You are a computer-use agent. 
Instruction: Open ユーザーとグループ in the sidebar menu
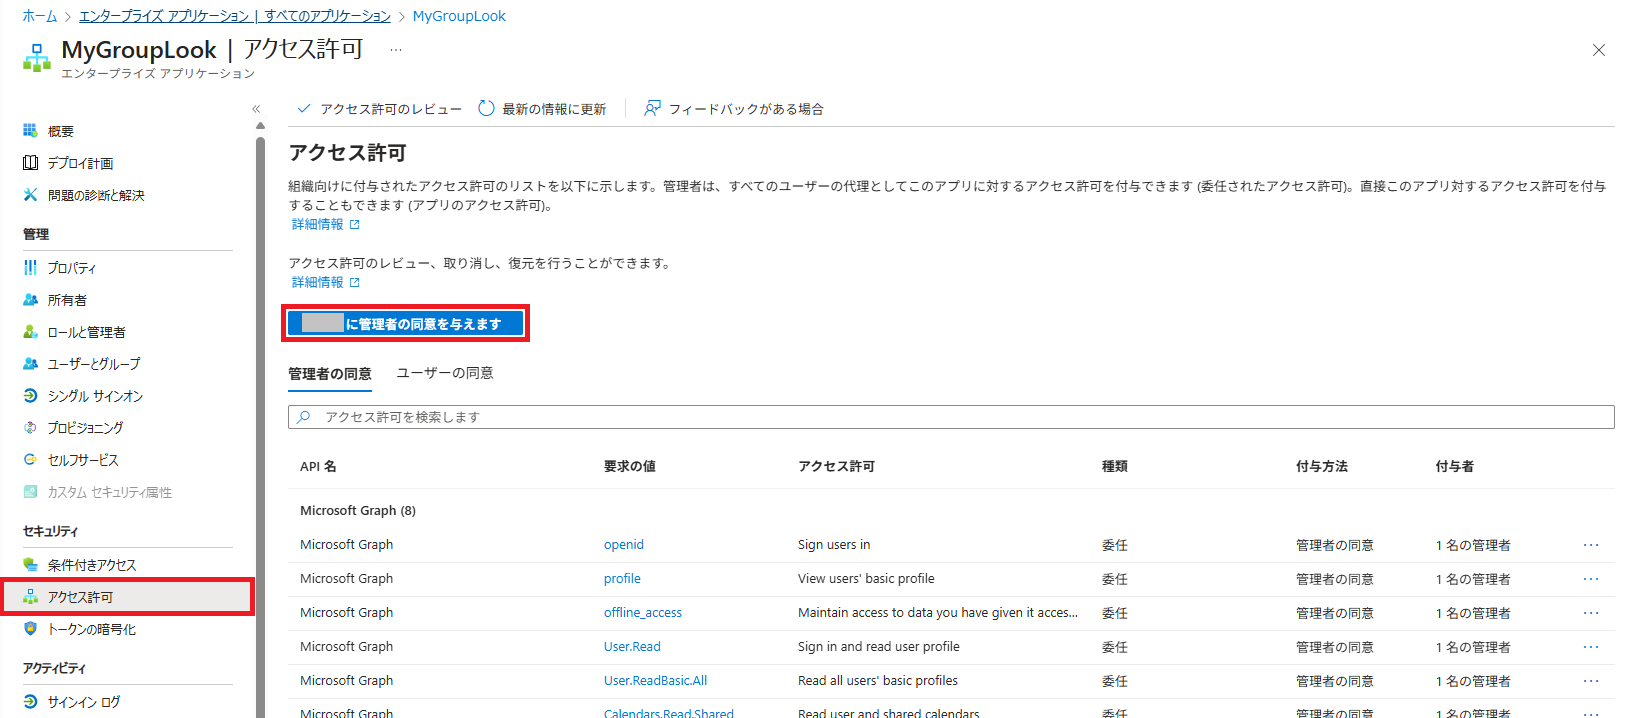[x=94, y=364]
